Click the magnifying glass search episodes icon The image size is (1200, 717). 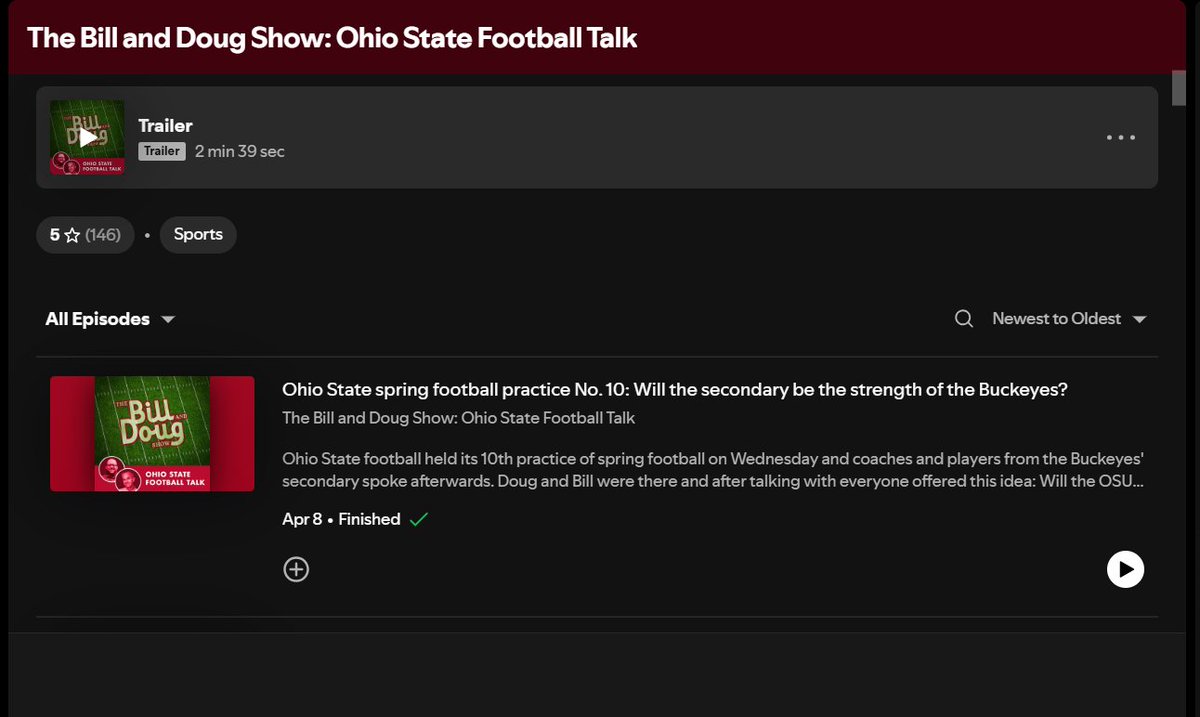[x=964, y=319]
